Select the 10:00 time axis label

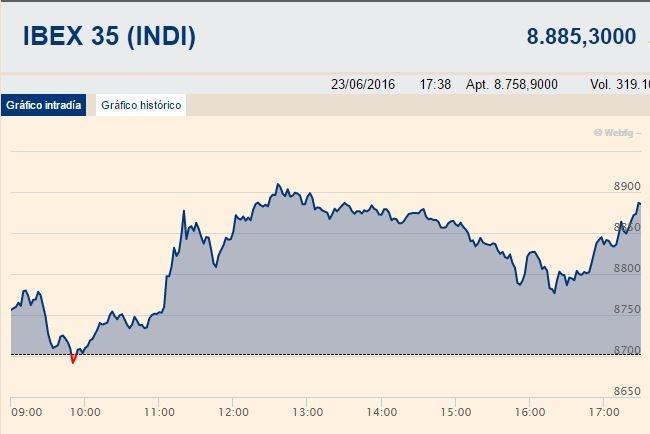tap(85, 412)
